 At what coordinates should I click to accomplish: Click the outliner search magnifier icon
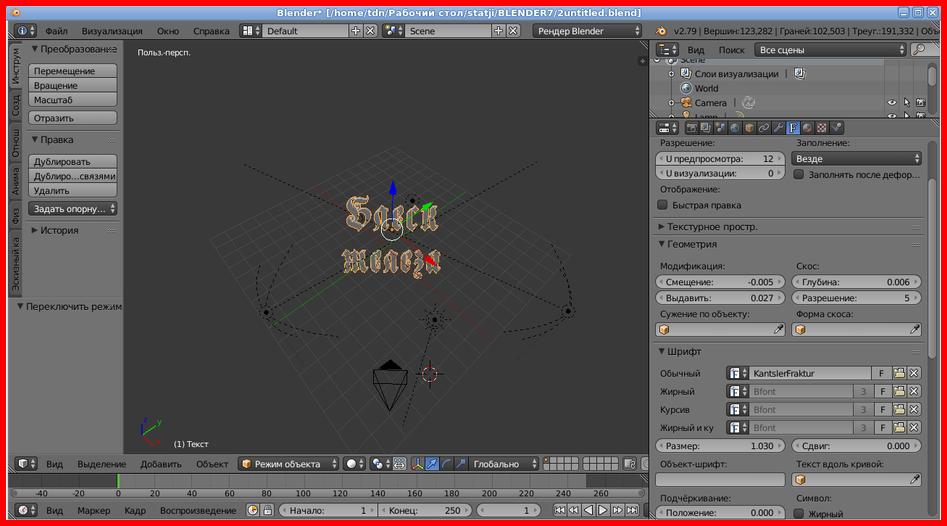click(919, 50)
